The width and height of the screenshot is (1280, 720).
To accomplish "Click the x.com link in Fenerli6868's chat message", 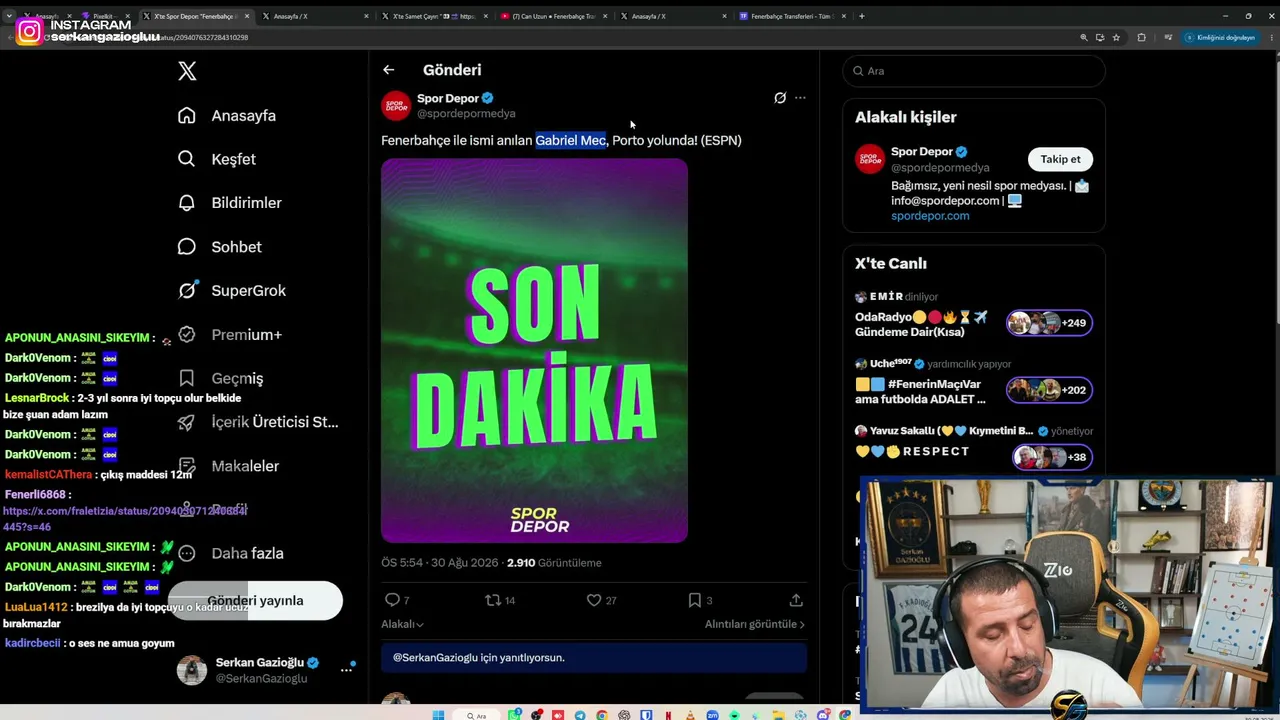I will (125, 518).
